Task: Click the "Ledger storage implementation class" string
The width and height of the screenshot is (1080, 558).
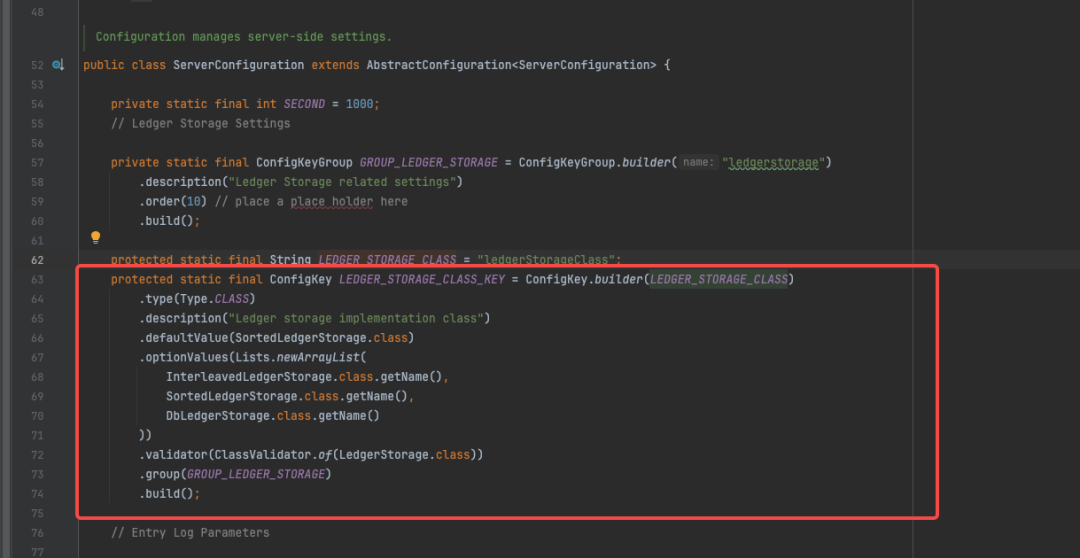Action: tap(355, 318)
